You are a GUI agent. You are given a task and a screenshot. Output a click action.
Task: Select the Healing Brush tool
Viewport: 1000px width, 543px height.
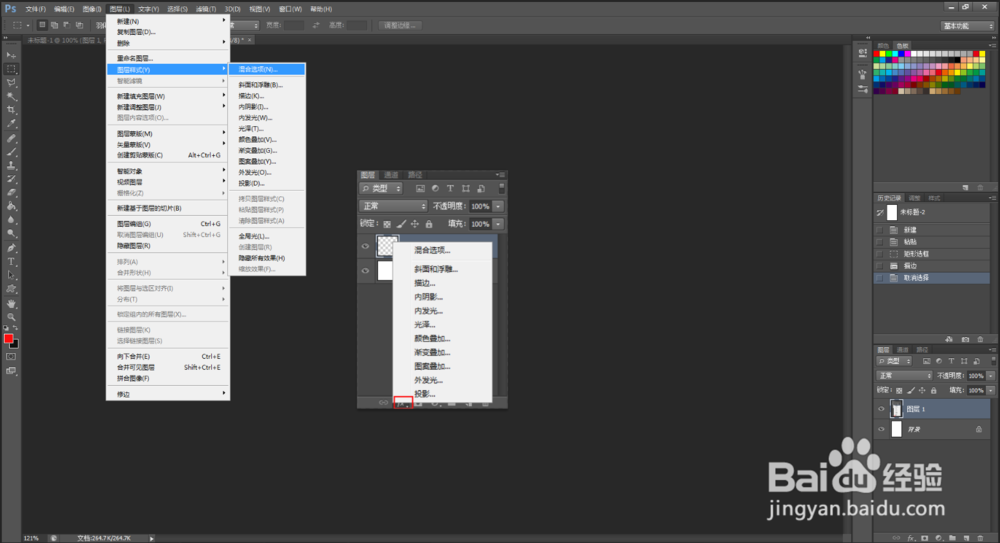(11, 138)
